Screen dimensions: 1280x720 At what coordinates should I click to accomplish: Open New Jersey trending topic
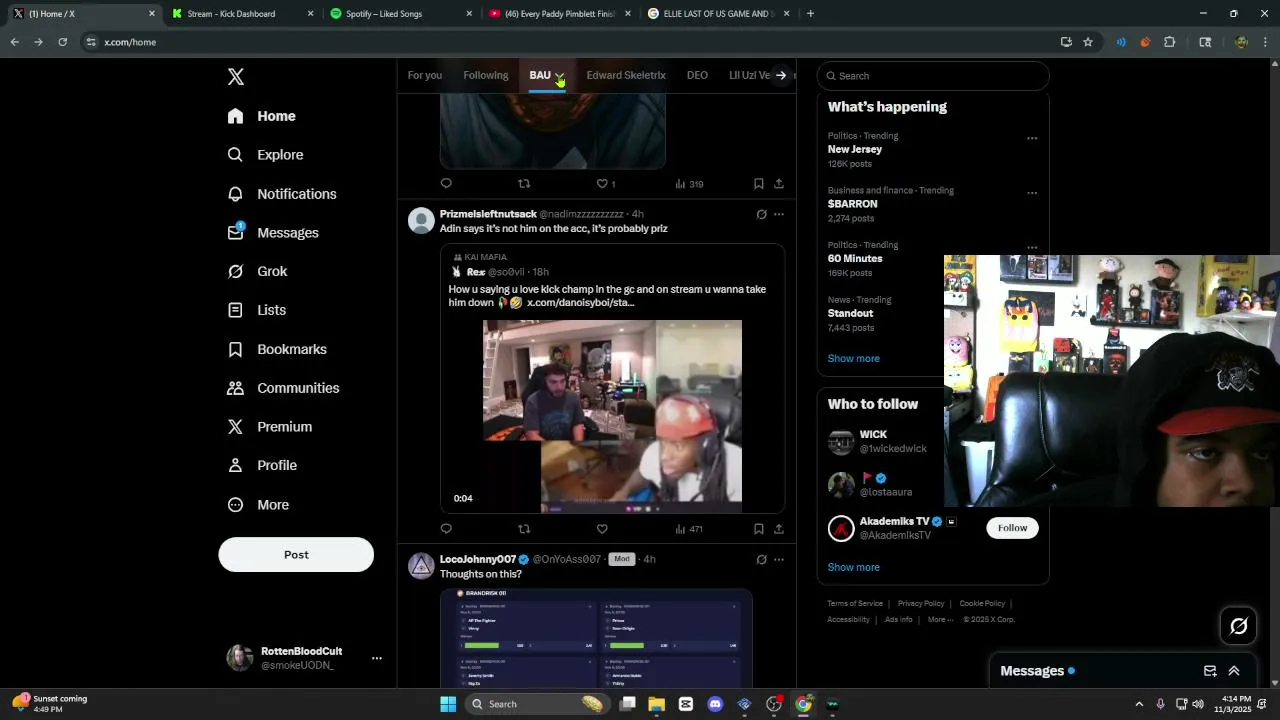855,149
